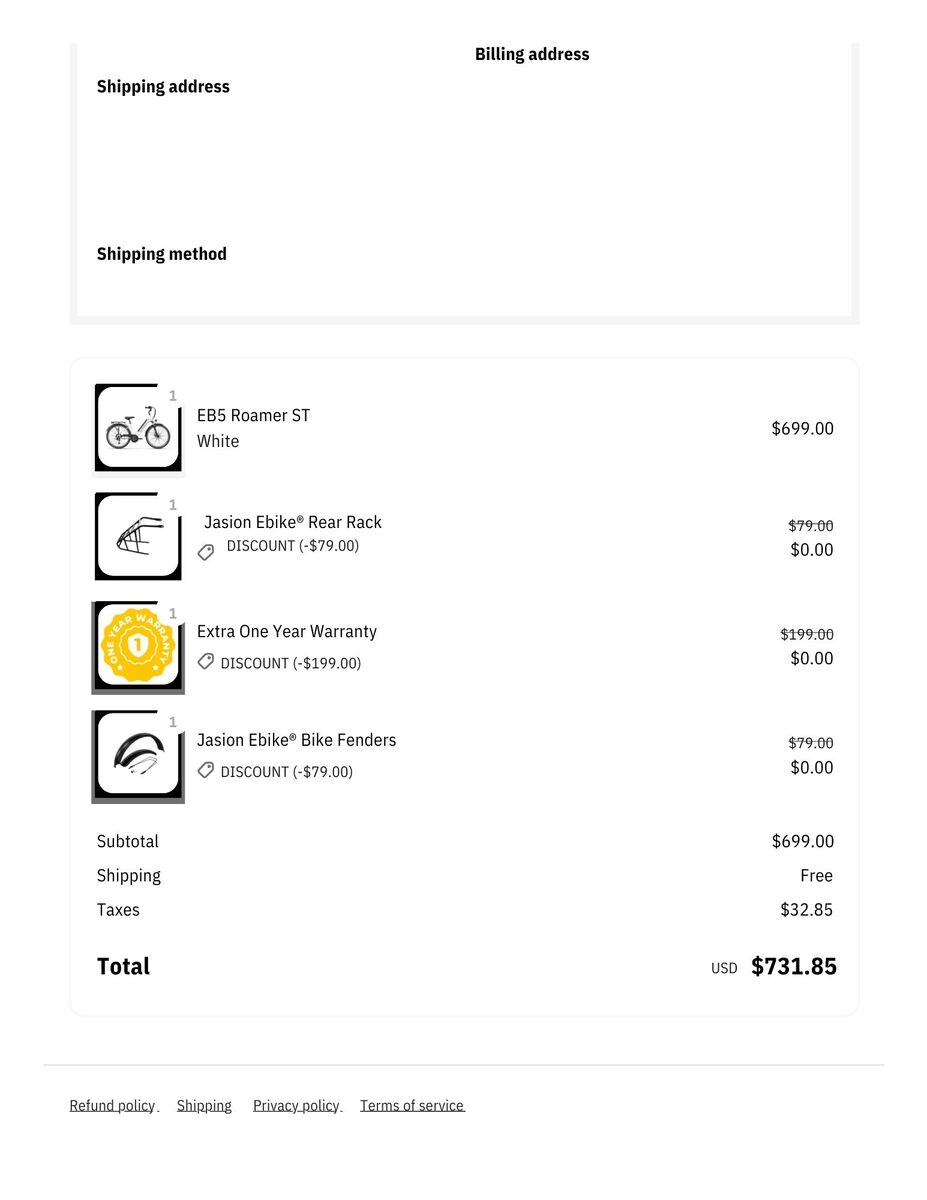This screenshot has width=927, height=1200.
Task: Click the Extra One Year Warranty title
Action: 287,631
